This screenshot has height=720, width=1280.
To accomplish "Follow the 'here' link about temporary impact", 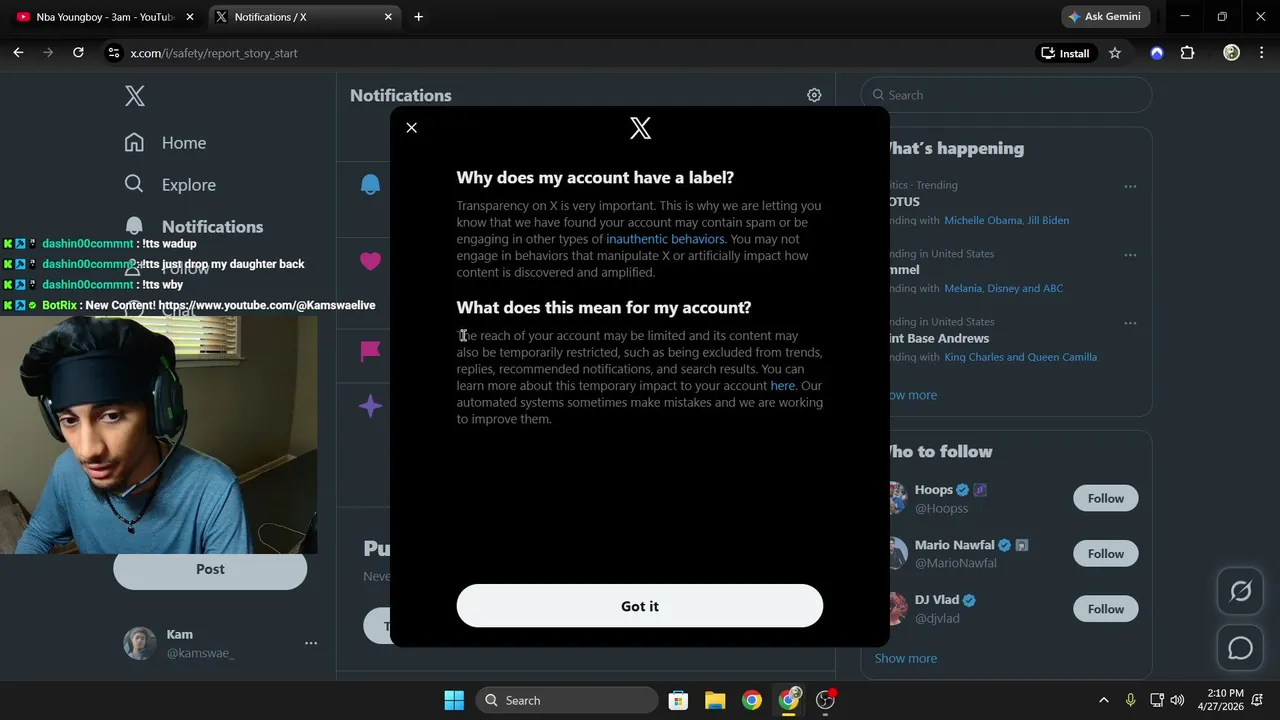I will (783, 386).
